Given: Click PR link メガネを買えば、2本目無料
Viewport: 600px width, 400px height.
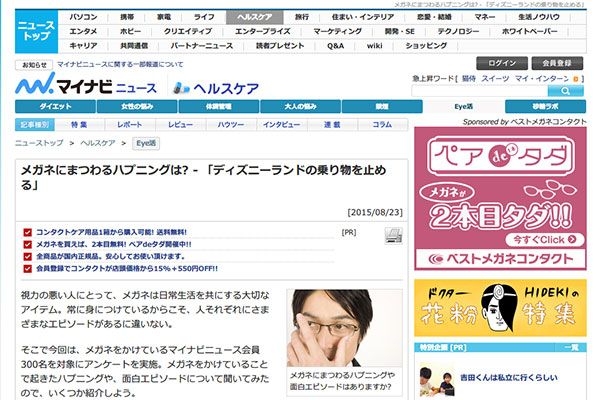Looking at the screenshot, I should 114,244.
